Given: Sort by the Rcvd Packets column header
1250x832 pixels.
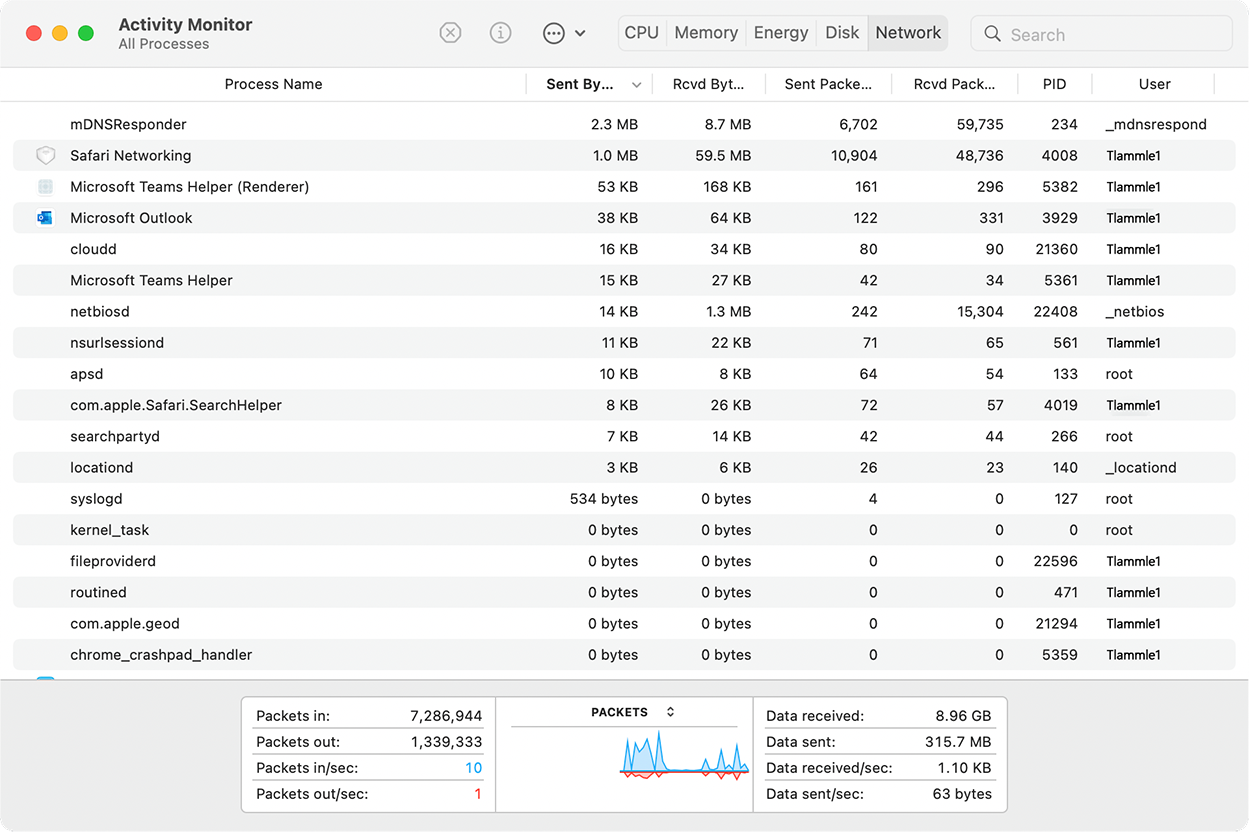Looking at the screenshot, I should pos(953,84).
